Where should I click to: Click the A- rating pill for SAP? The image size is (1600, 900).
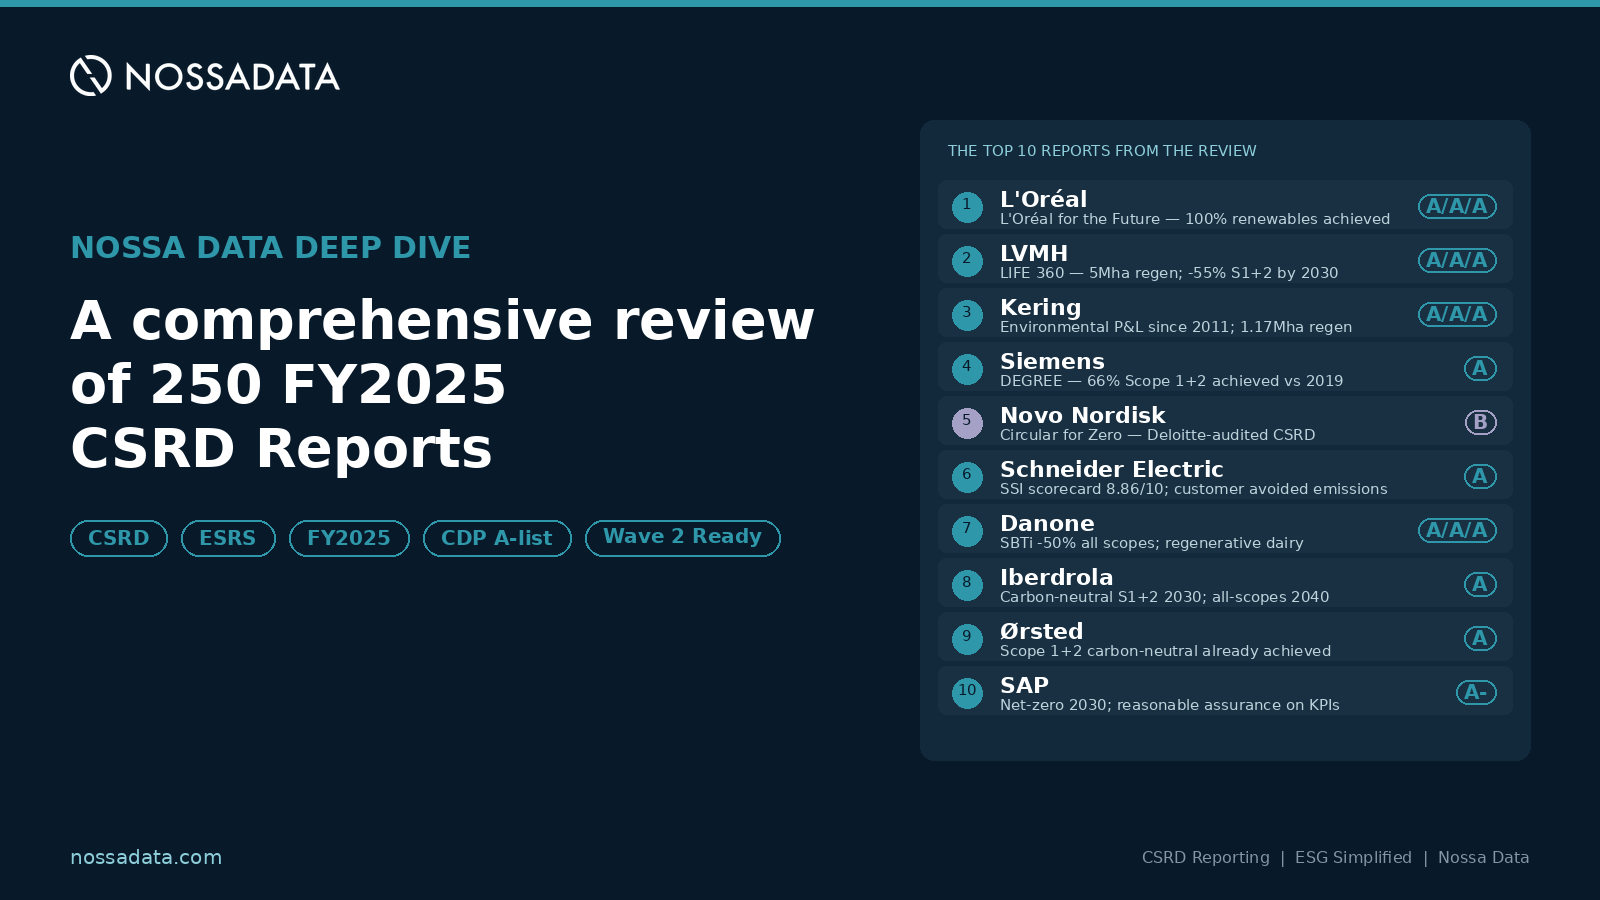(x=1476, y=693)
